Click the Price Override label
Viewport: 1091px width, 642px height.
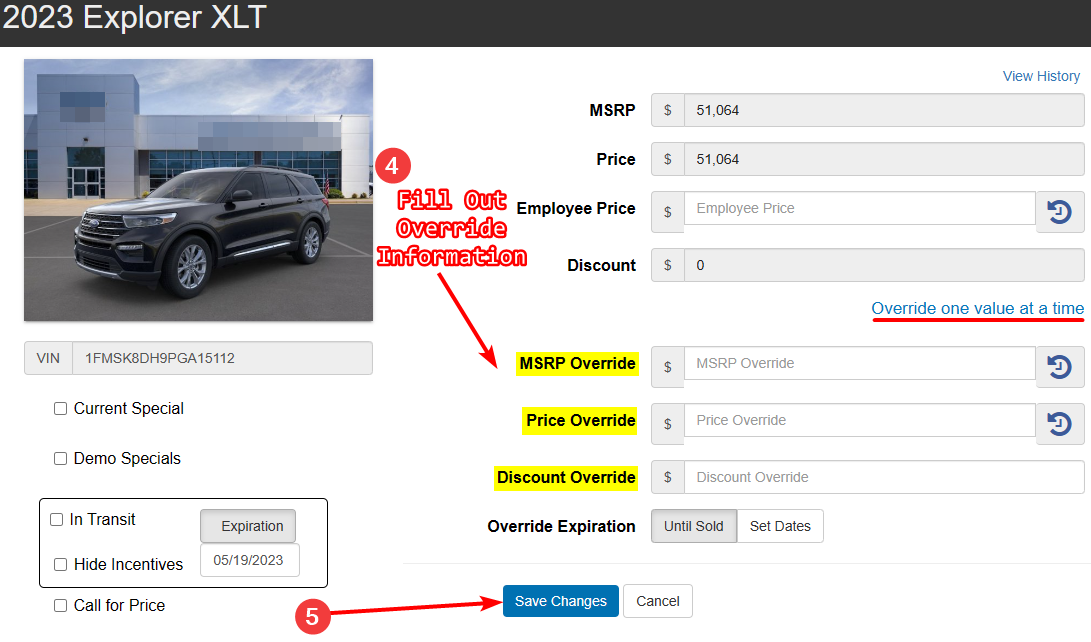coord(580,421)
